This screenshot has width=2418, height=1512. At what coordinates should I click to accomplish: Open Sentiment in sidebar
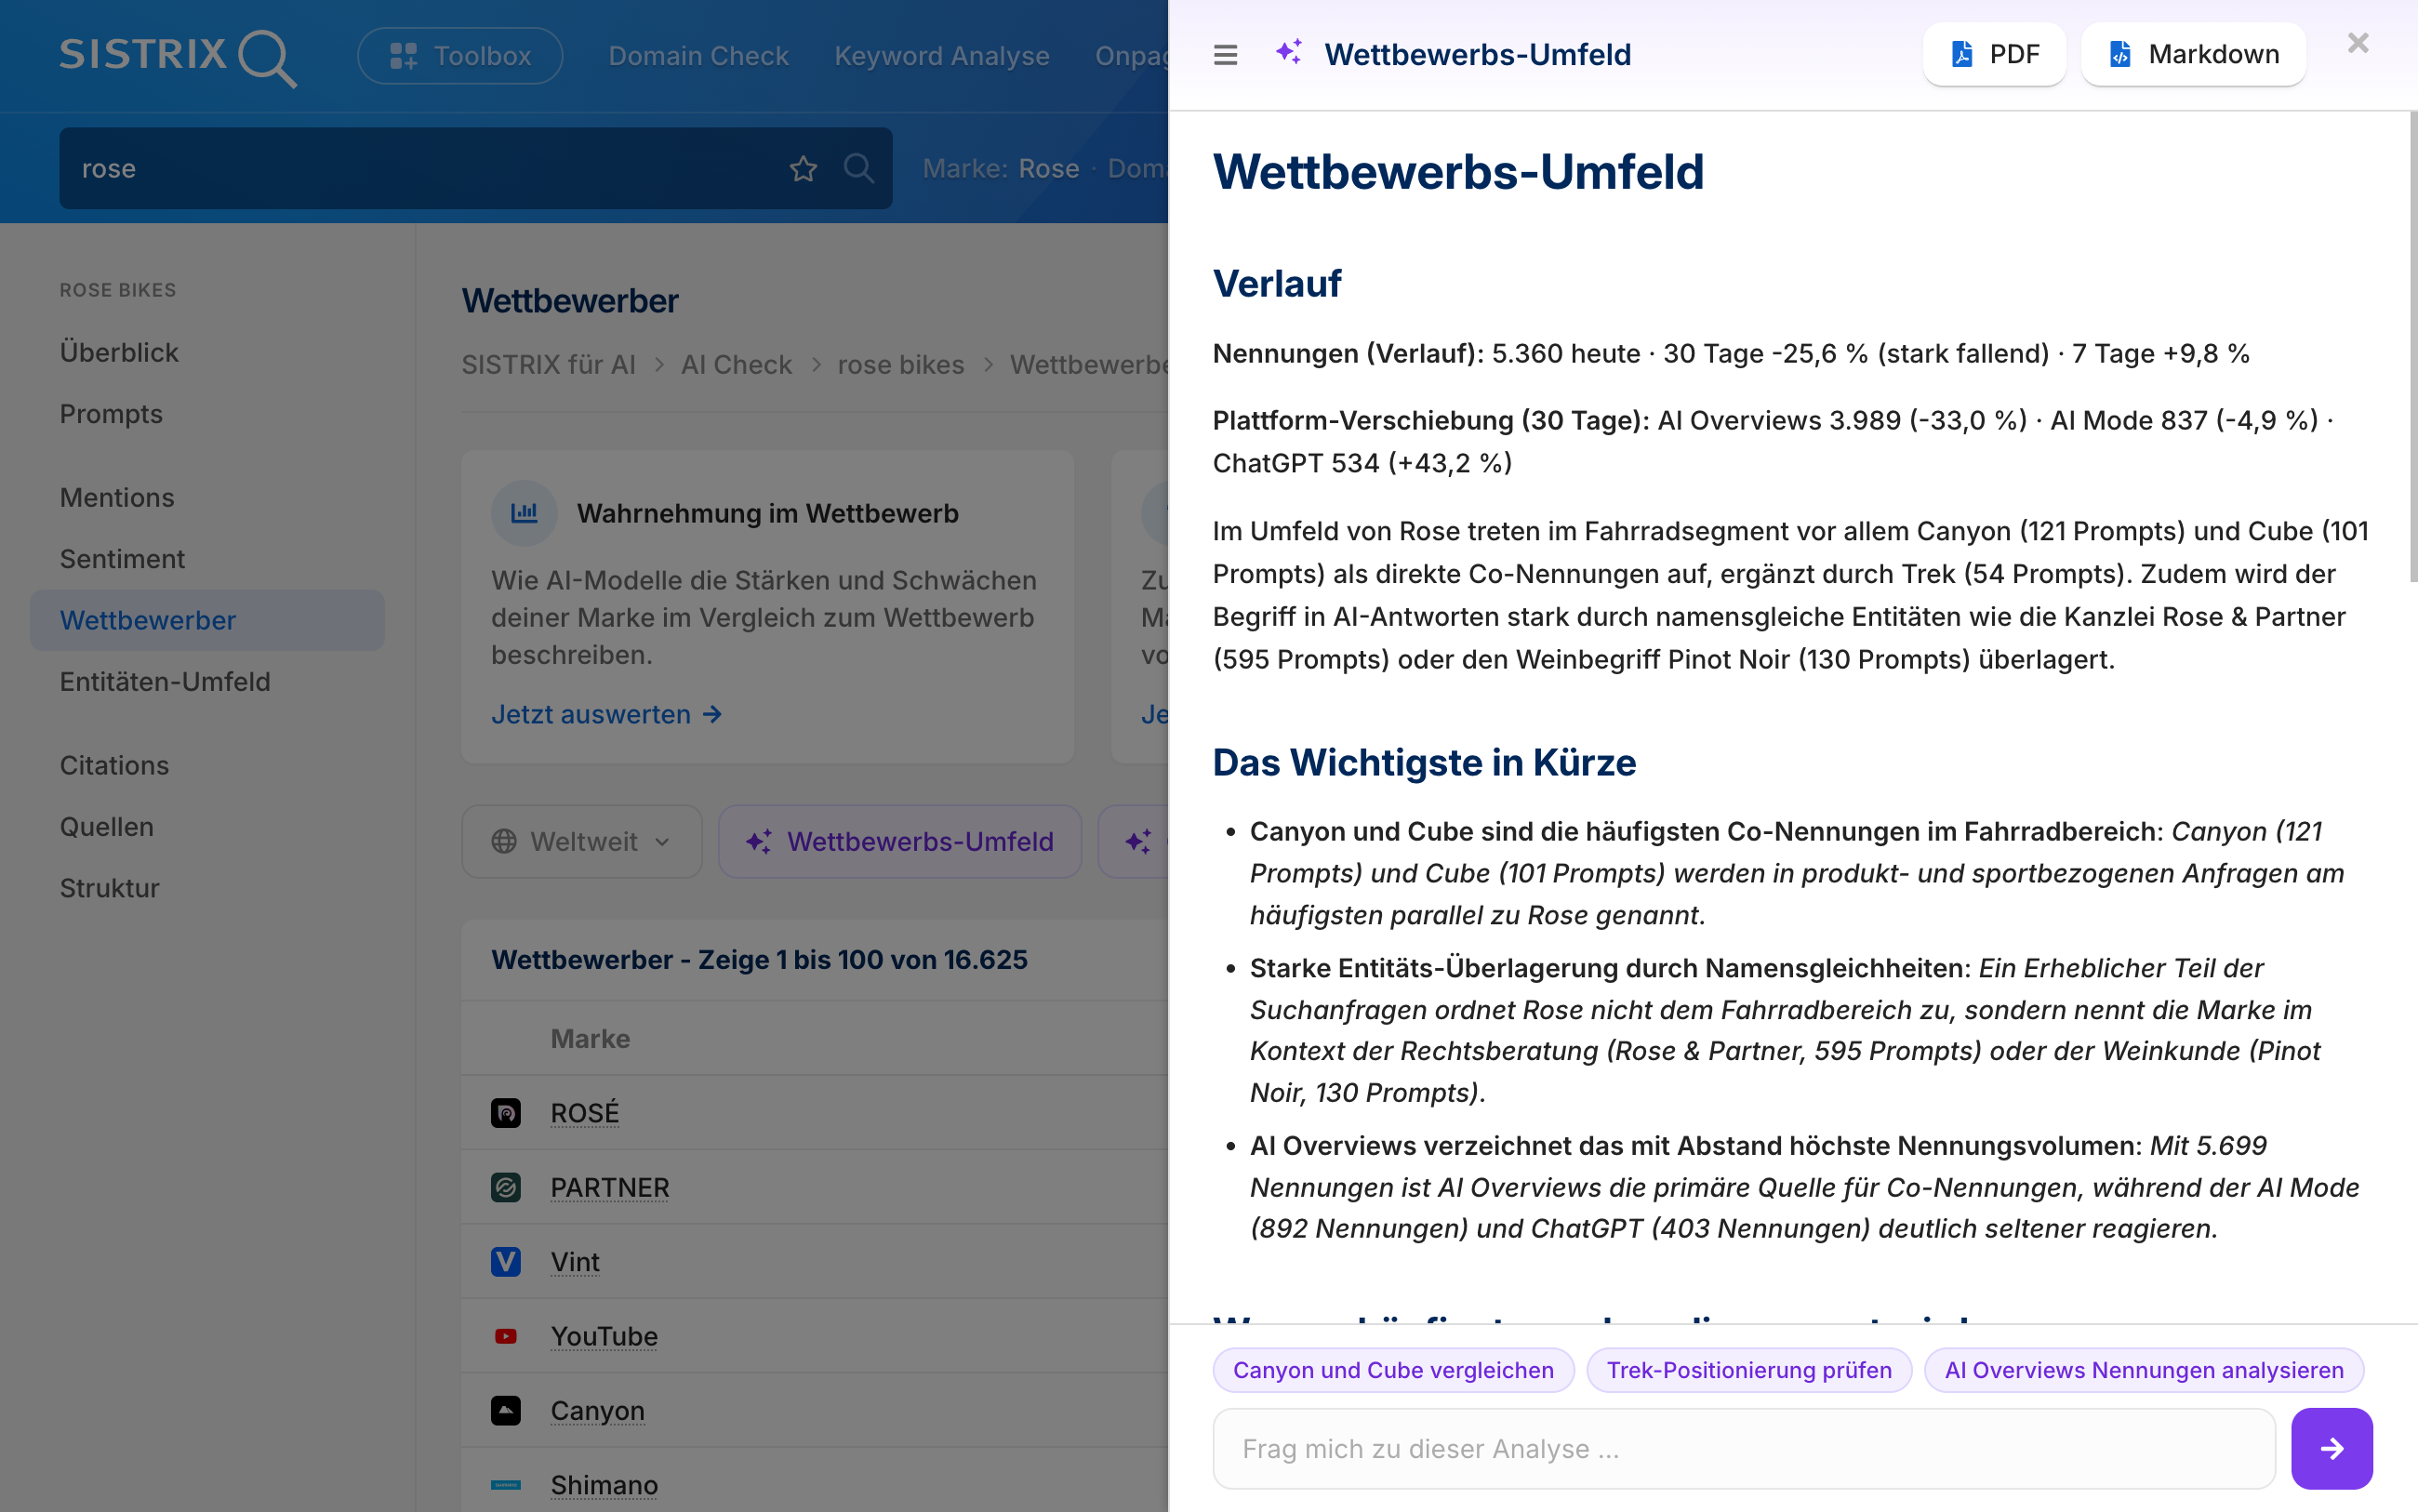[x=122, y=559]
